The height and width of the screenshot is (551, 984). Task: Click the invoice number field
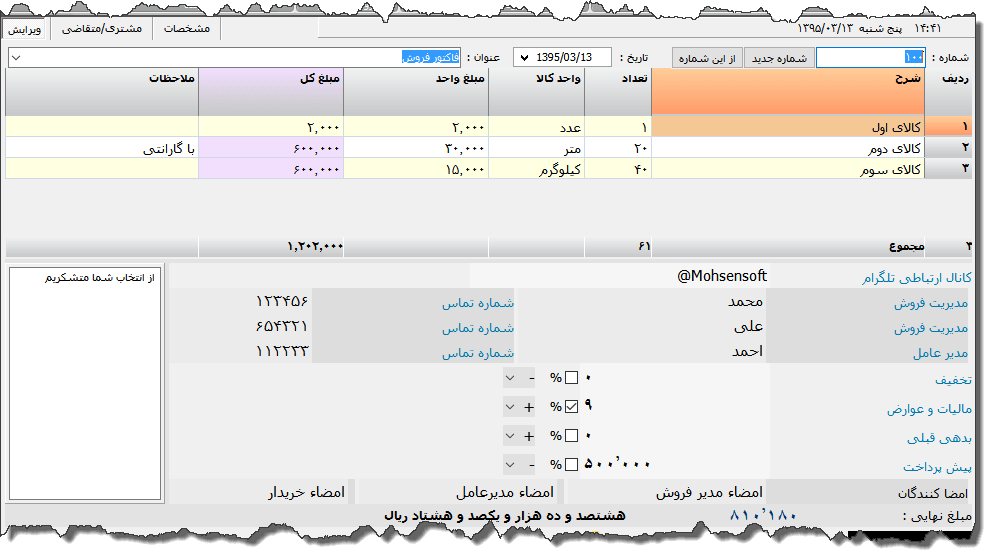(869, 58)
